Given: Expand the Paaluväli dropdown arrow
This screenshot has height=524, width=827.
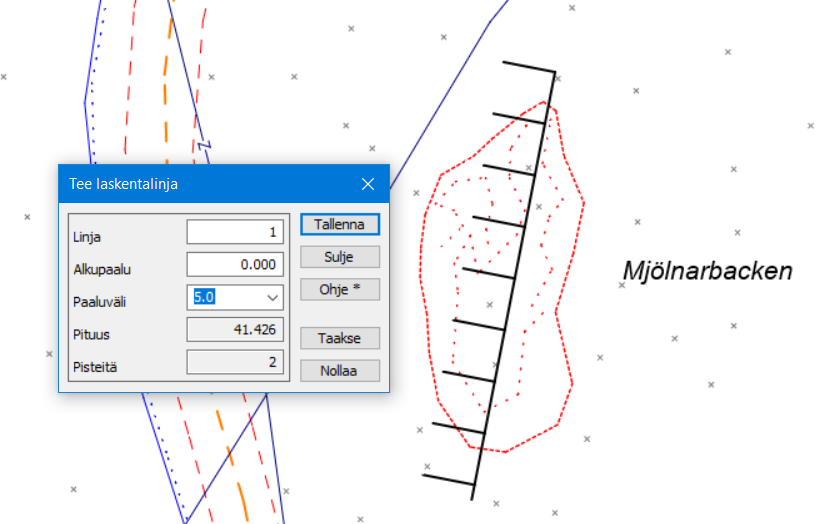Looking at the screenshot, I should click(272, 297).
